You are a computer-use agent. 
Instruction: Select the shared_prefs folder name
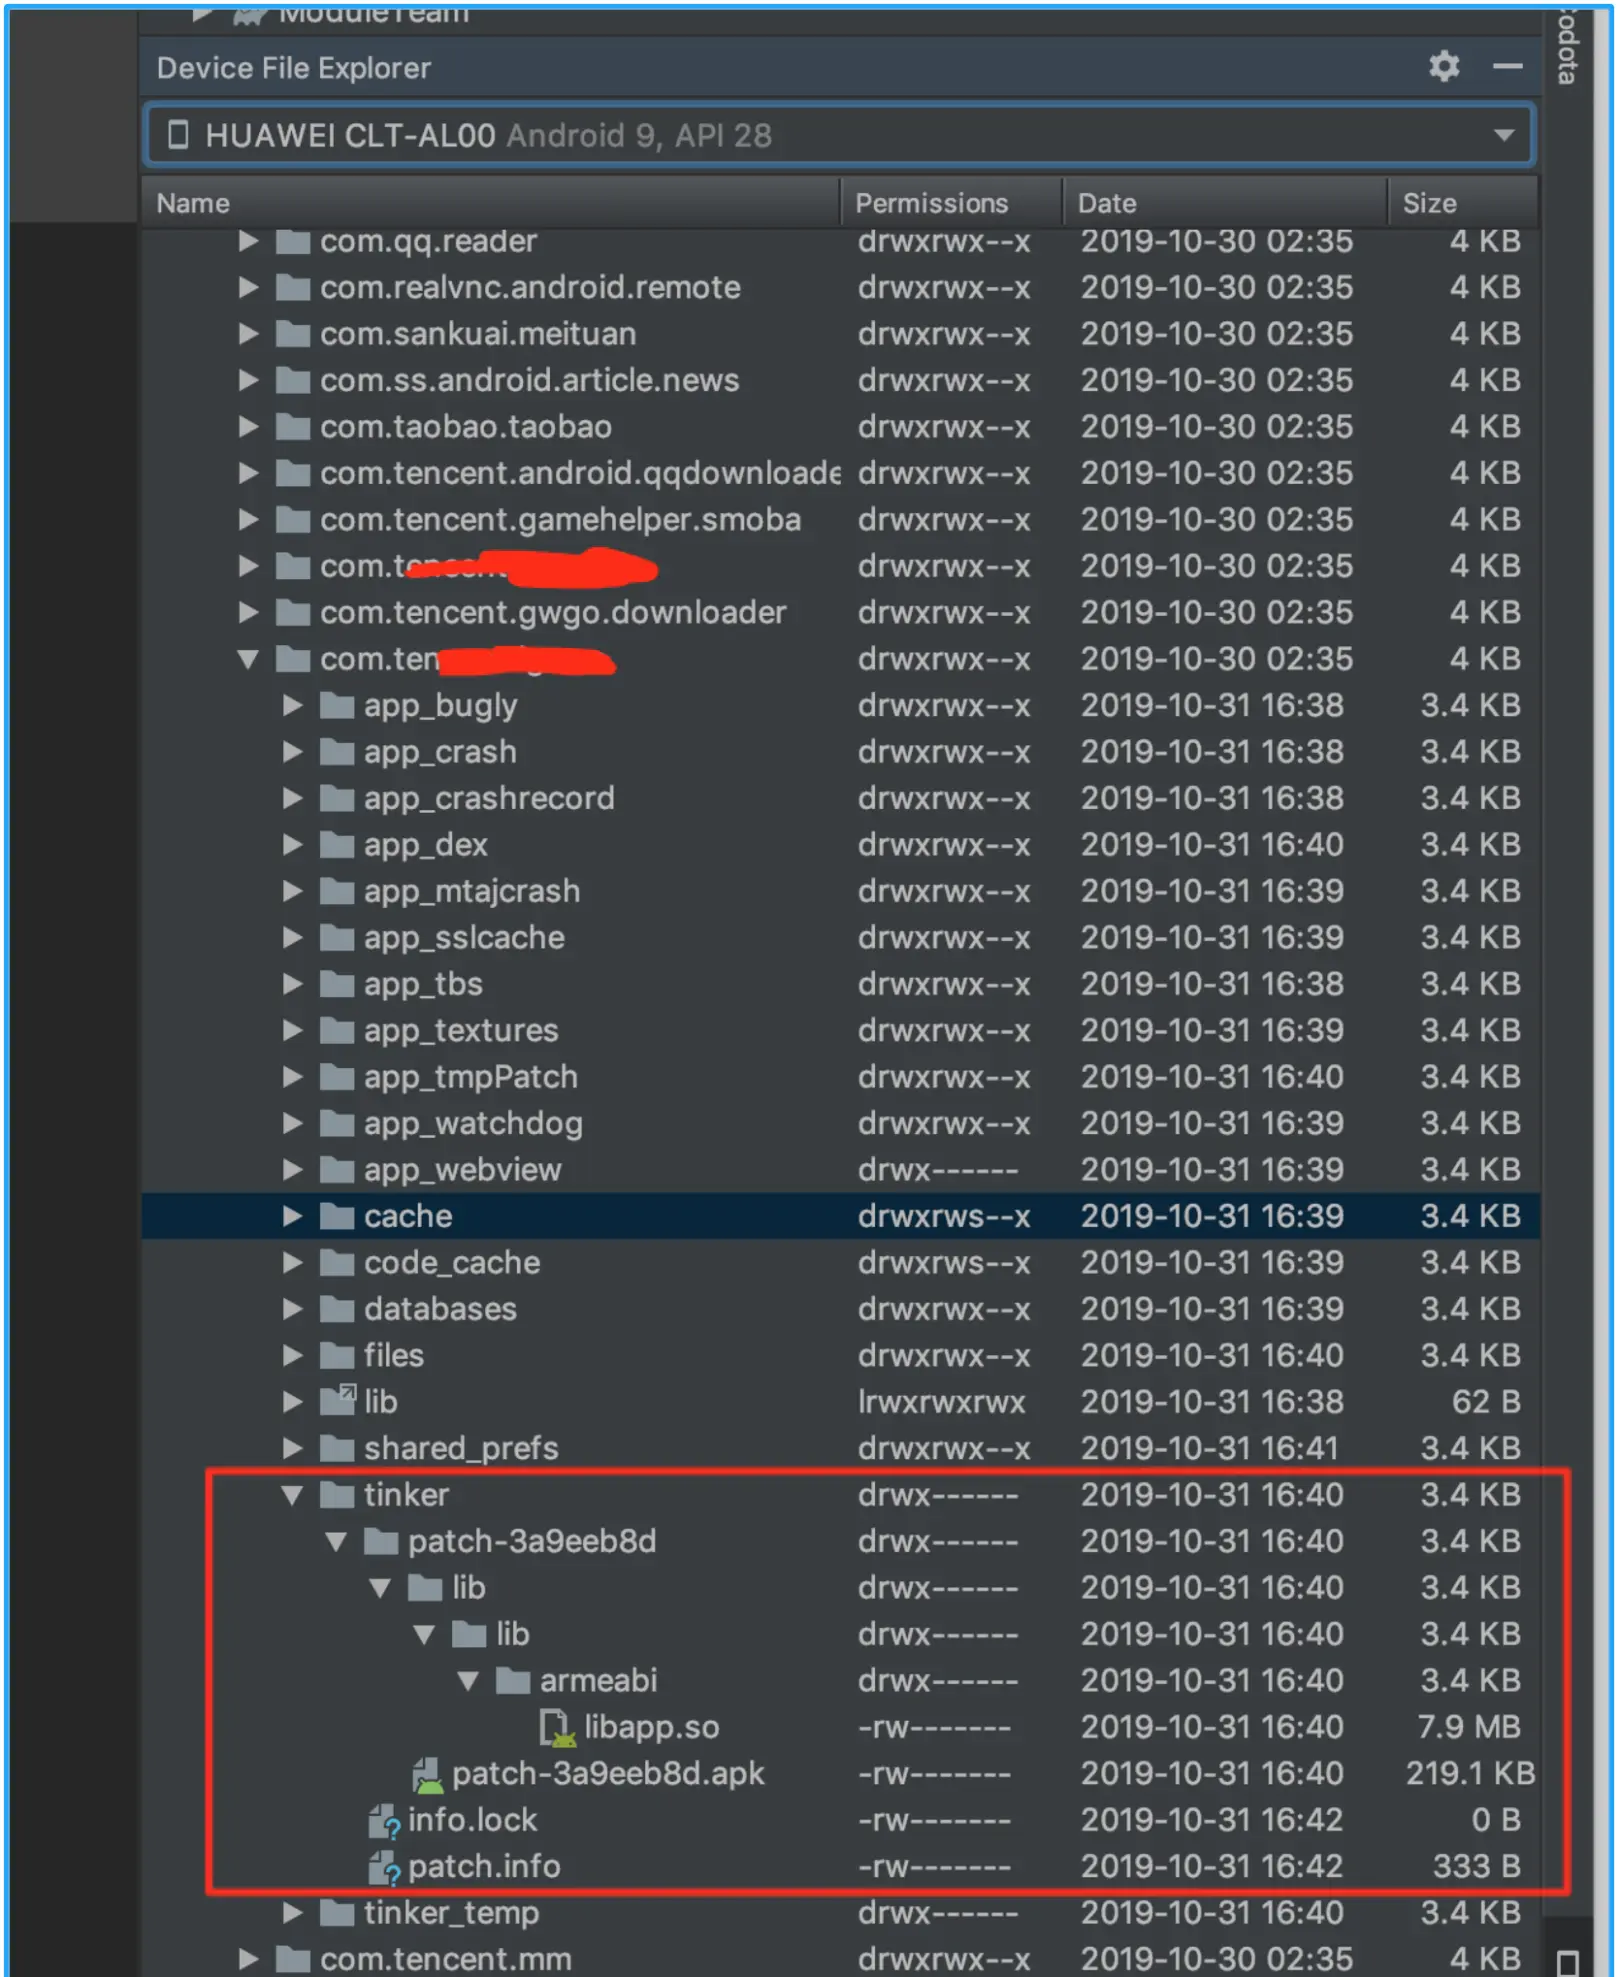coord(461,1449)
